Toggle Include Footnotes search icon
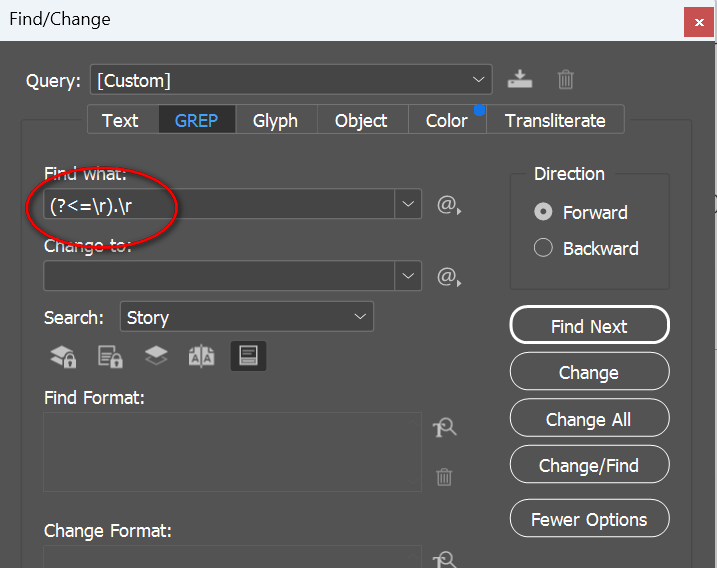The width and height of the screenshot is (717, 568). (248, 356)
